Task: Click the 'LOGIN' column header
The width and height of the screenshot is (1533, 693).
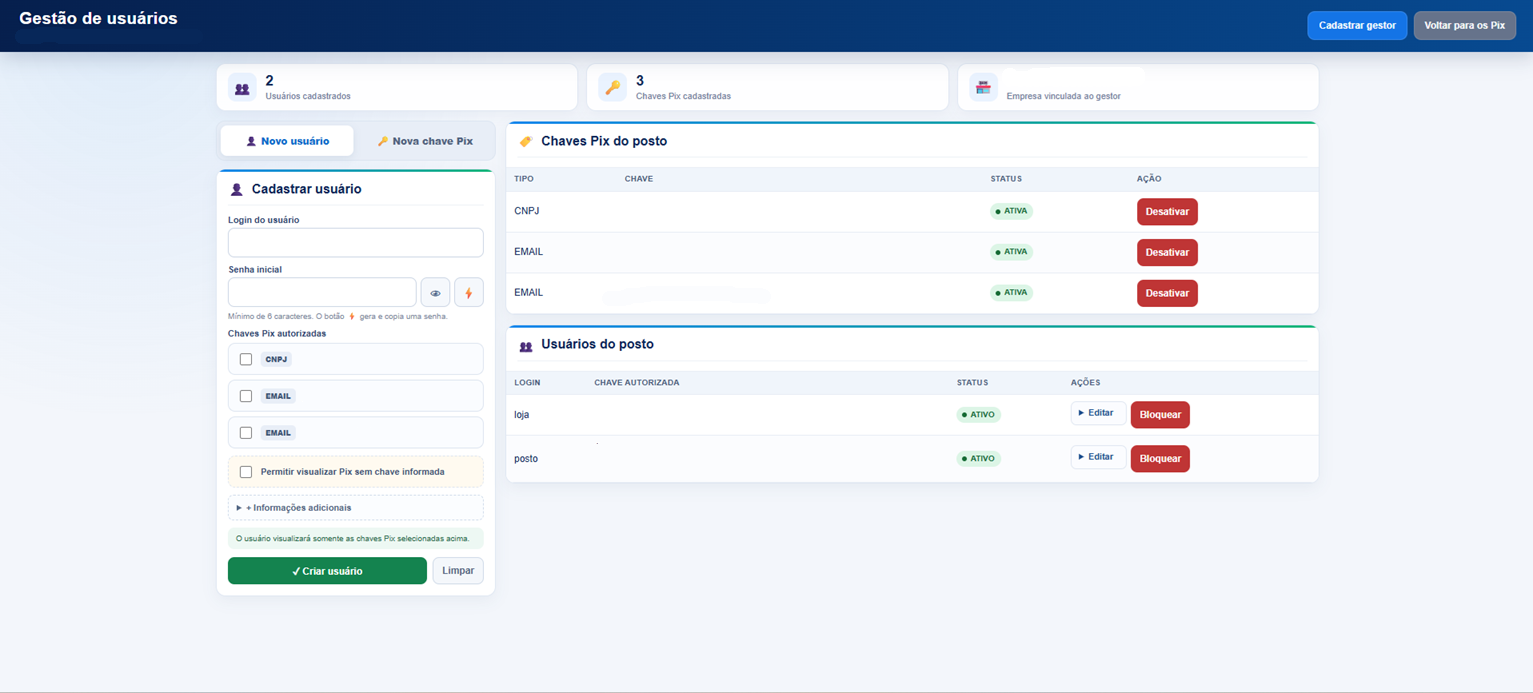Action: [x=527, y=383]
